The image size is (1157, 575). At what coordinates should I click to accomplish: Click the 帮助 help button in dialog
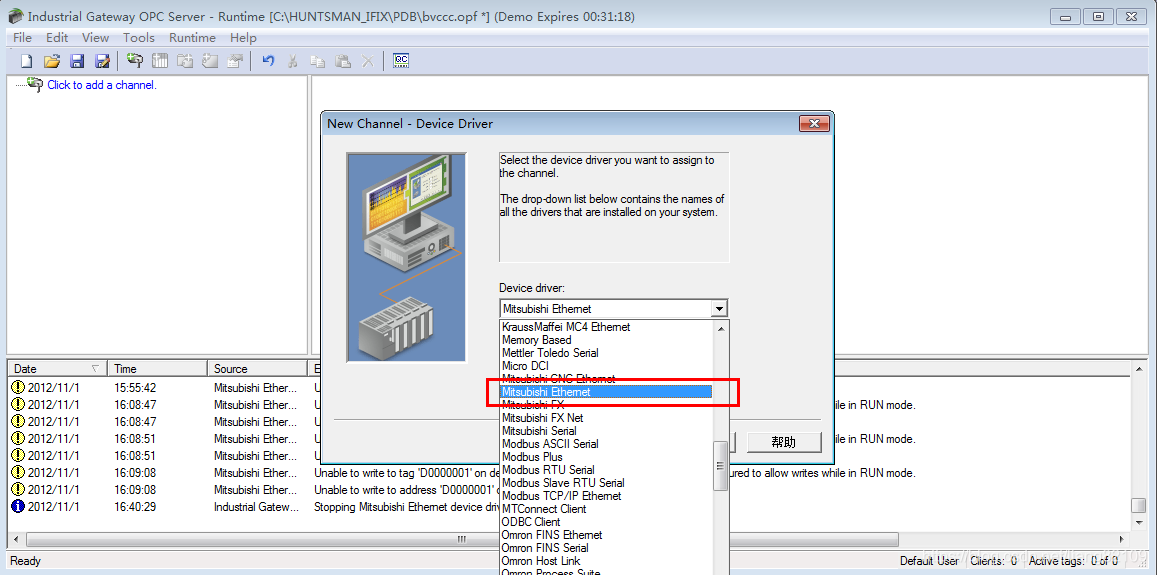[784, 442]
